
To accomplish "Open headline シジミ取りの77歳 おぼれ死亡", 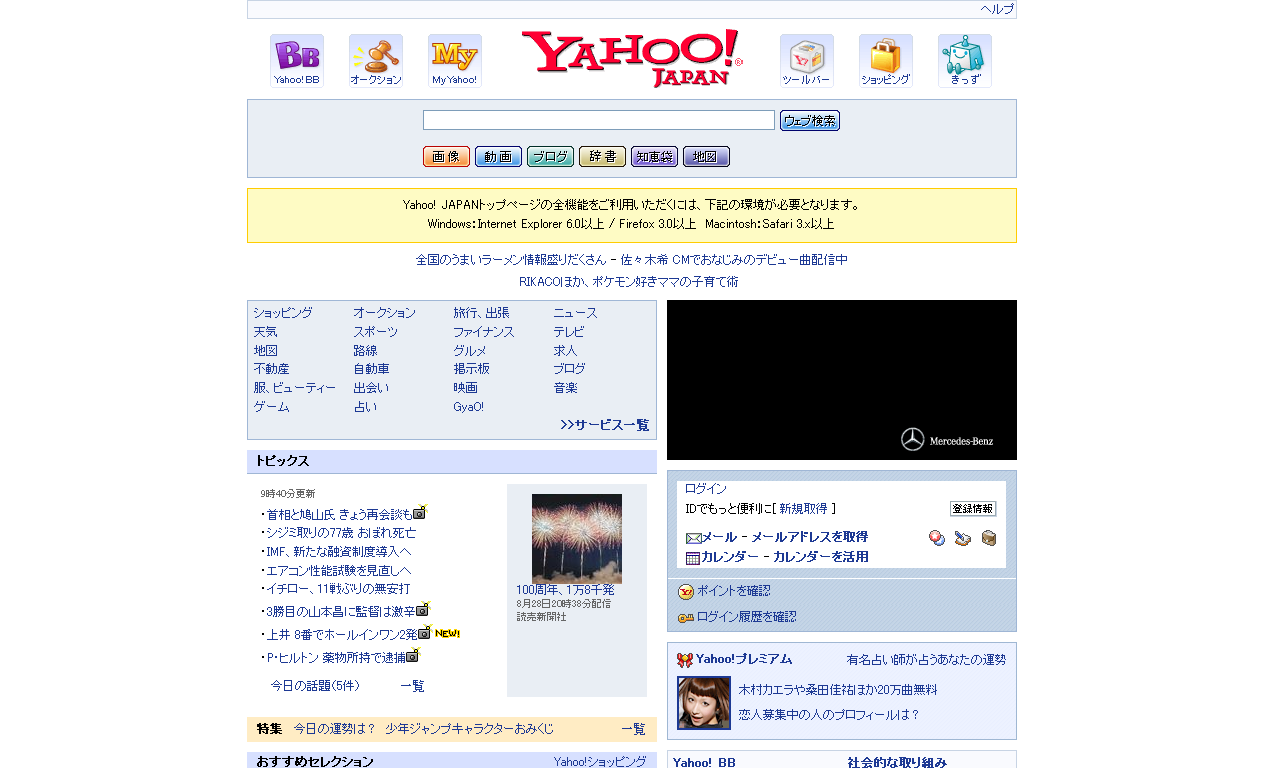I will [341, 533].
